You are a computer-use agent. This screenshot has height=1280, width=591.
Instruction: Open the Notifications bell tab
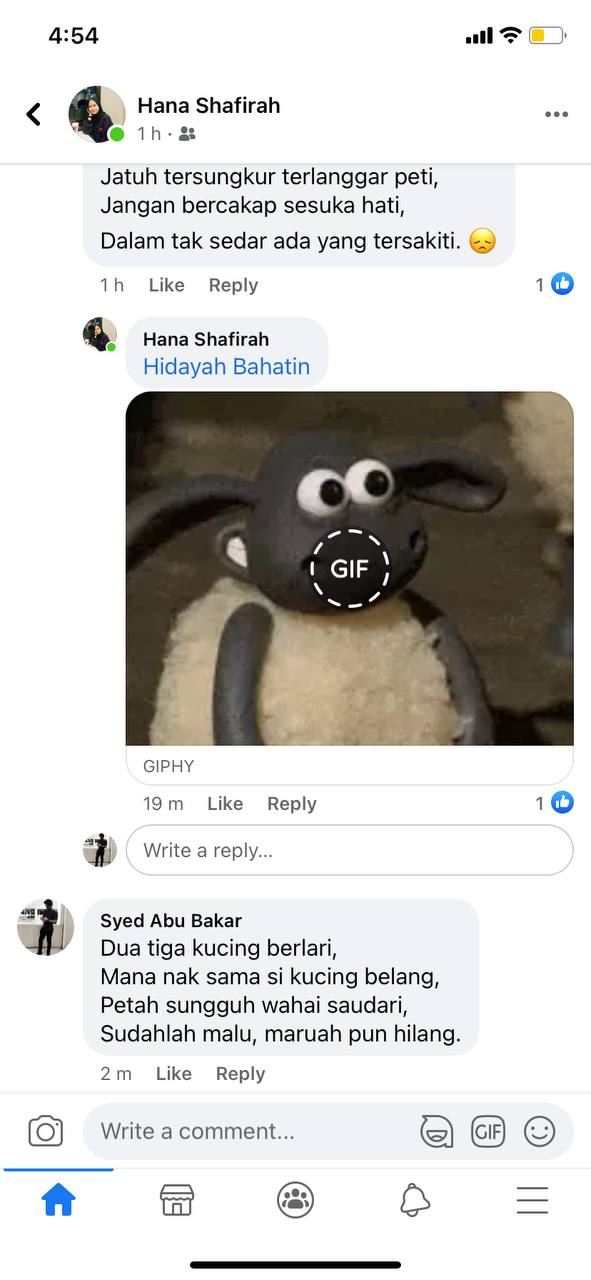[414, 1200]
